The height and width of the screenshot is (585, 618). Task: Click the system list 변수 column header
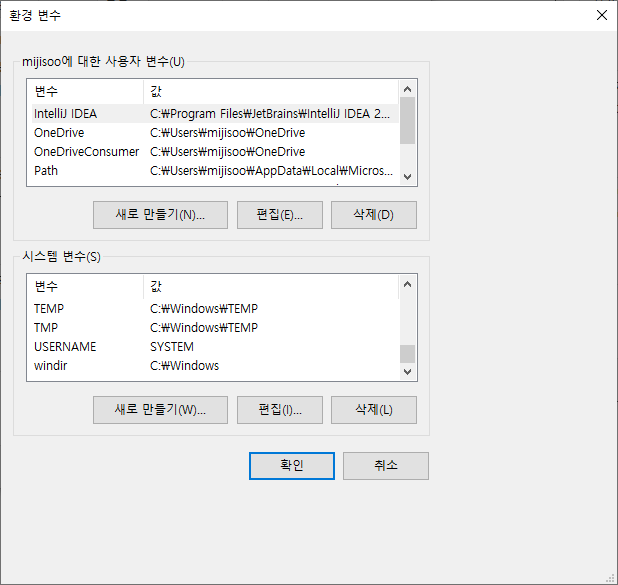(87, 286)
